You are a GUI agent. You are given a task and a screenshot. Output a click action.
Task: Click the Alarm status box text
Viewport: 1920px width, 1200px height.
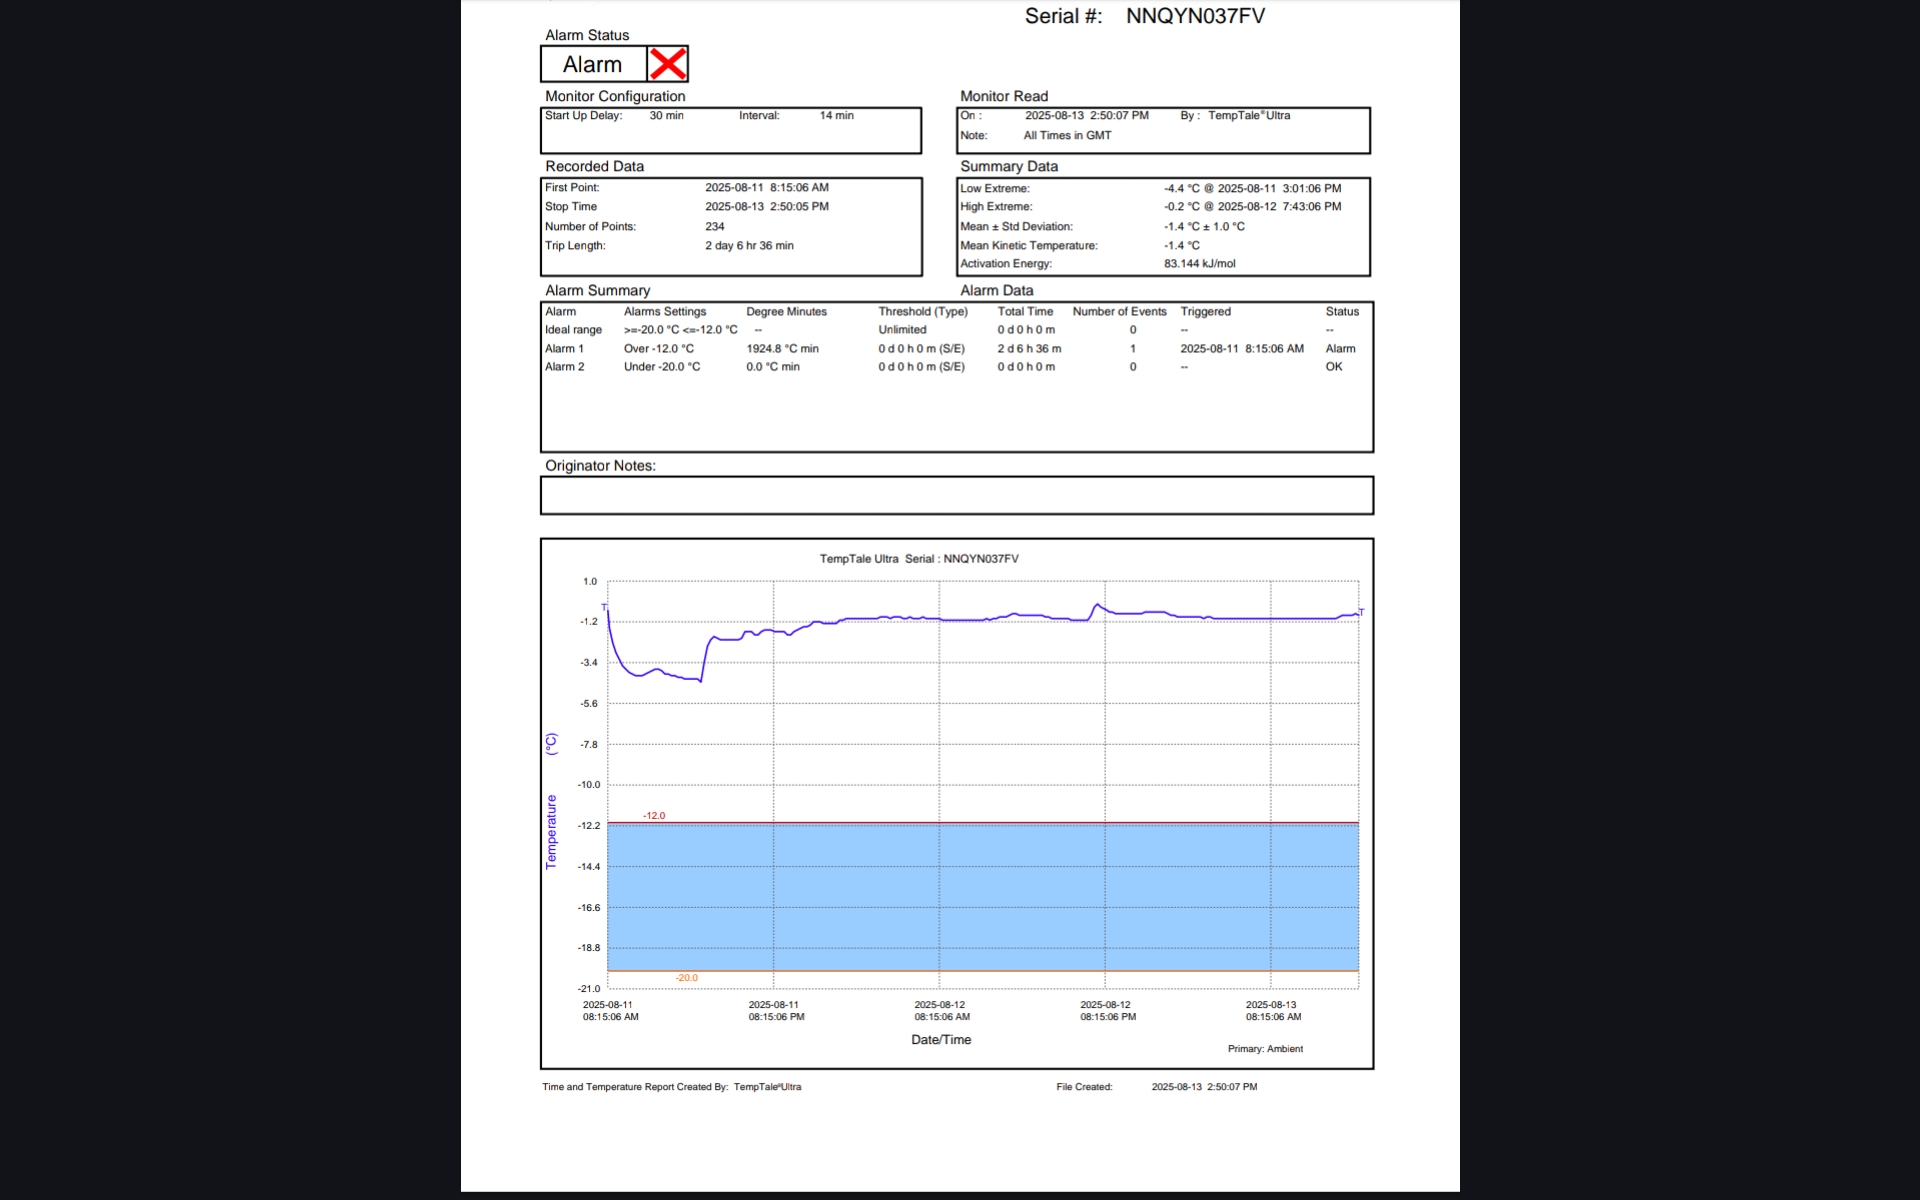[592, 65]
